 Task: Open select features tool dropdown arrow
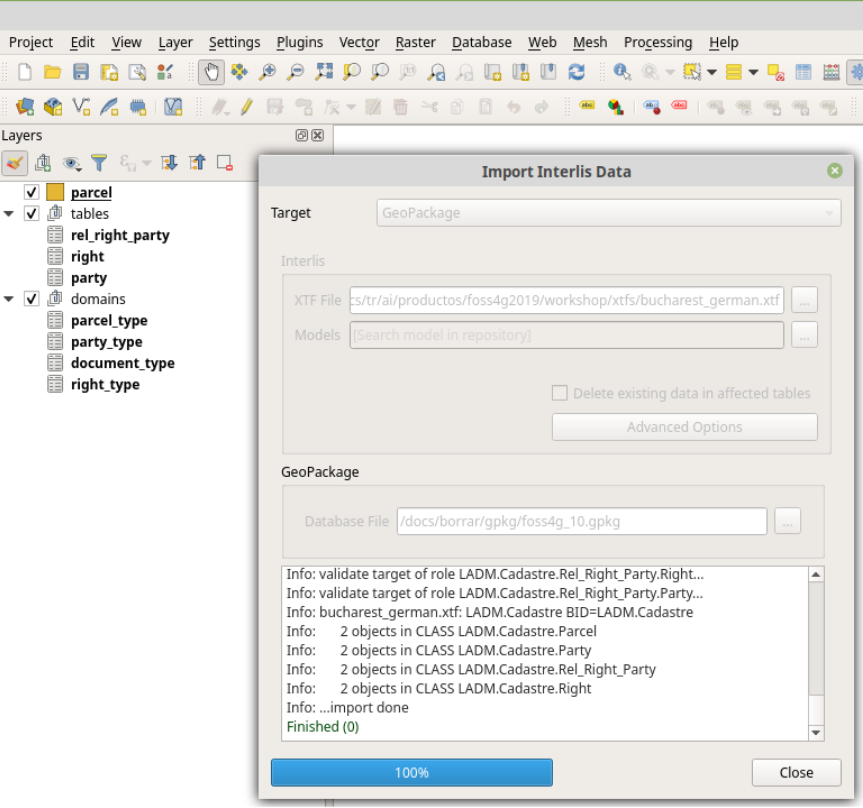(712, 72)
